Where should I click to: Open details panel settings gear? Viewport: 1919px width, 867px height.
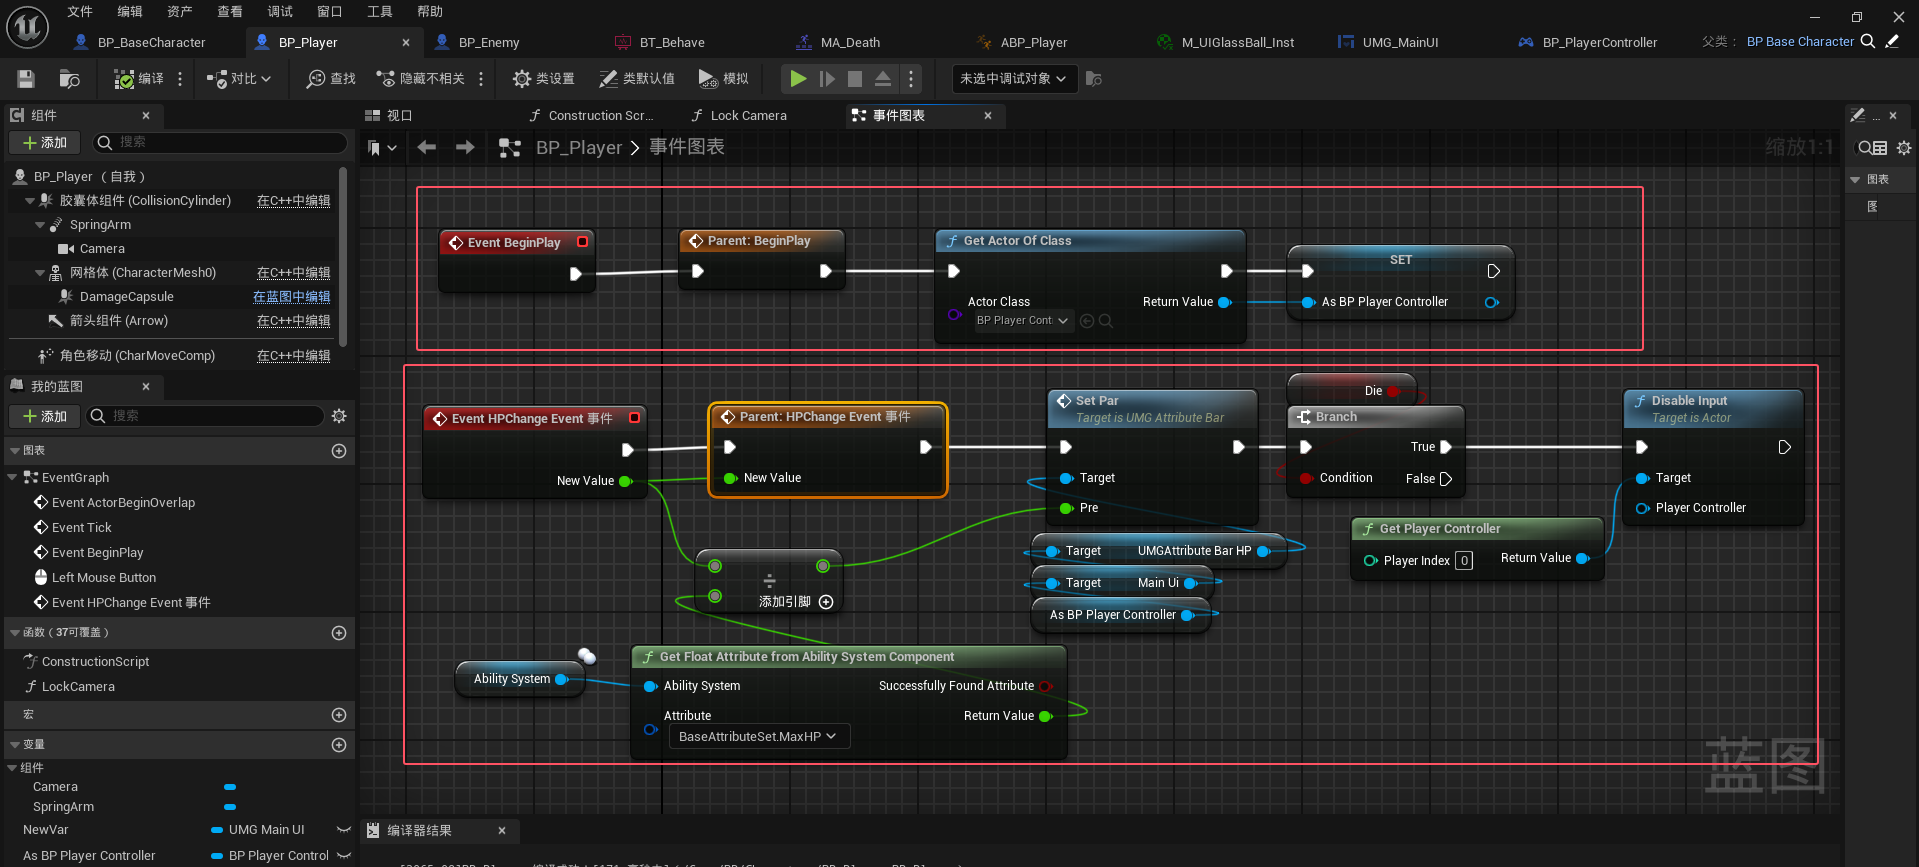tap(1904, 148)
